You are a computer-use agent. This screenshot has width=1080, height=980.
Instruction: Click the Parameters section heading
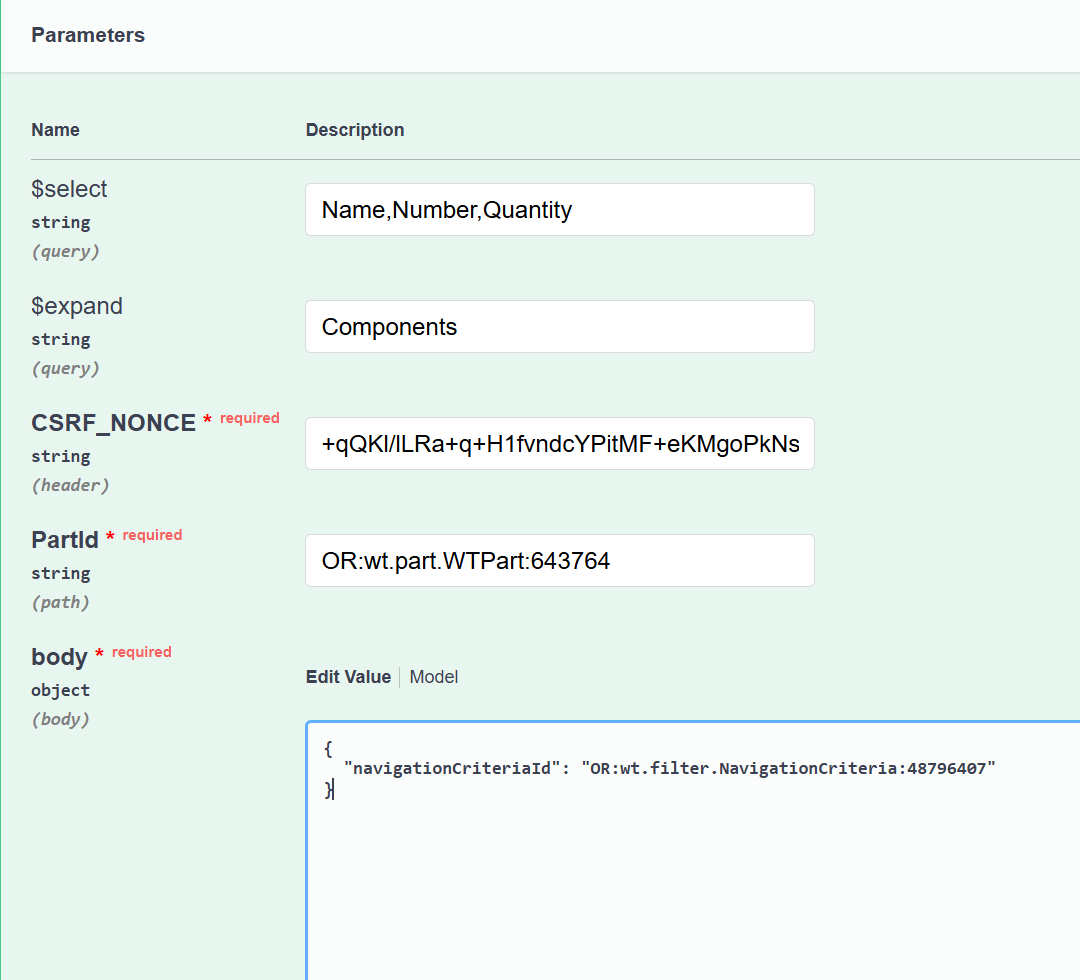[88, 35]
